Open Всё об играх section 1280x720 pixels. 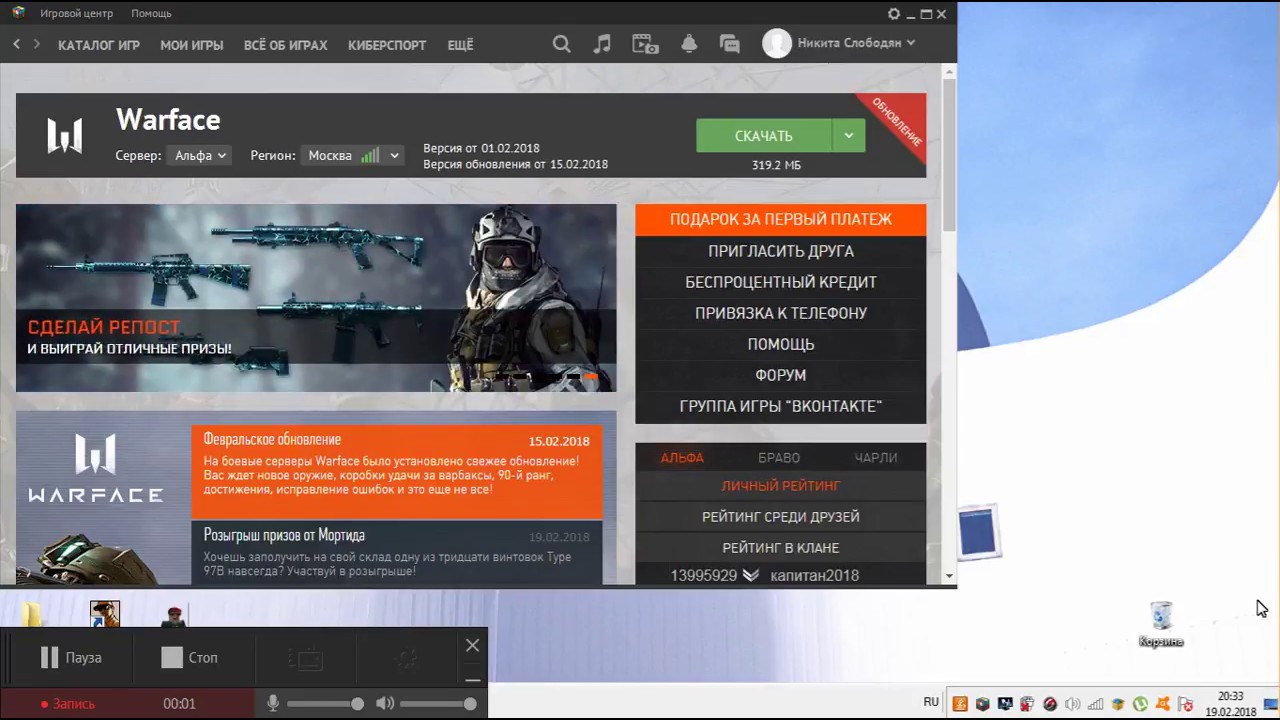coord(286,45)
